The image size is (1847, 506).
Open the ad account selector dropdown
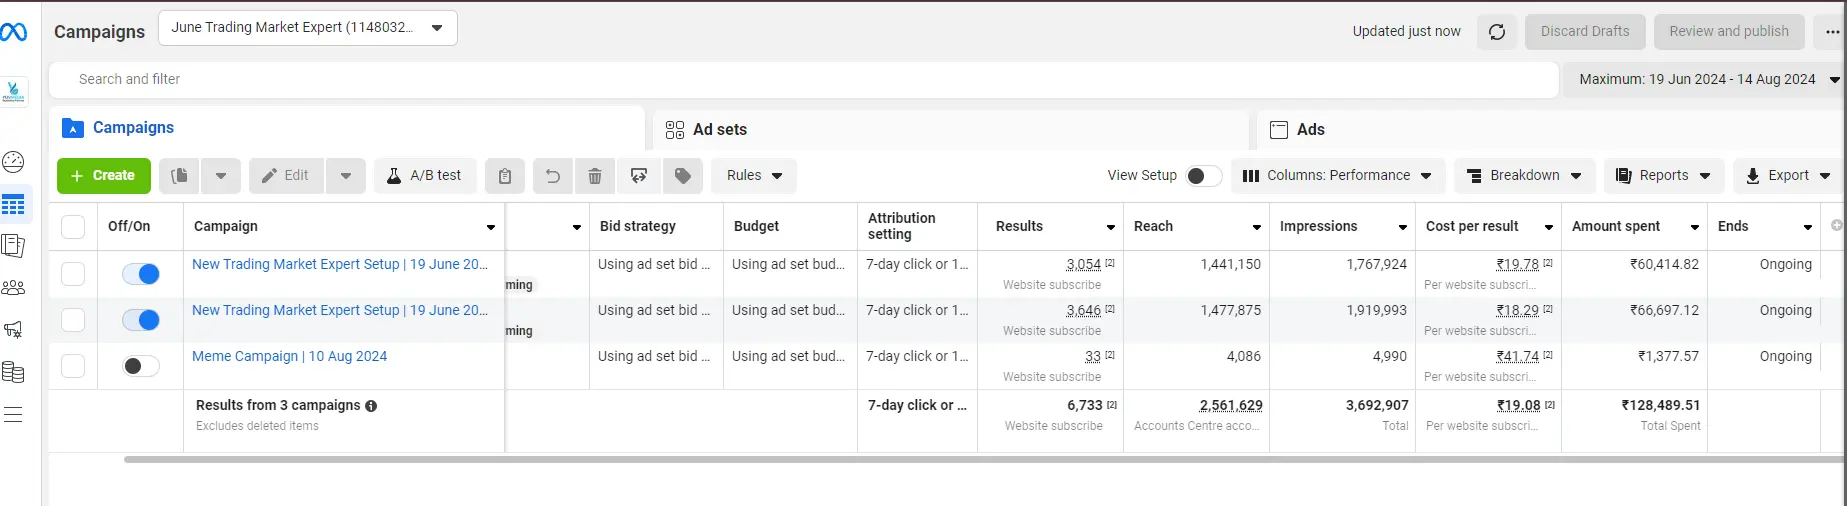(308, 28)
